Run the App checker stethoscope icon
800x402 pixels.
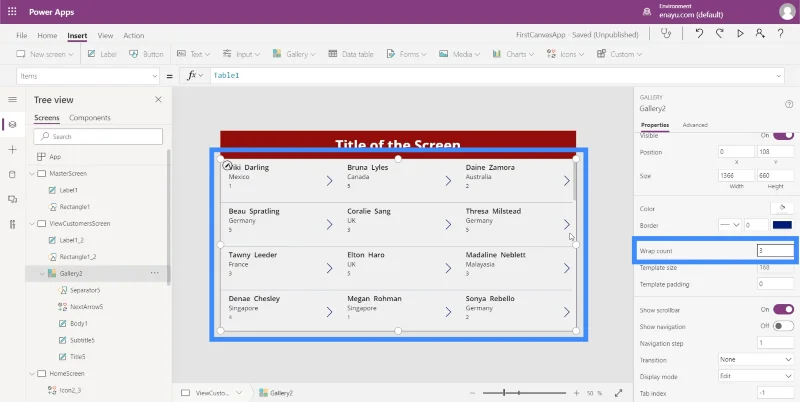[665, 34]
